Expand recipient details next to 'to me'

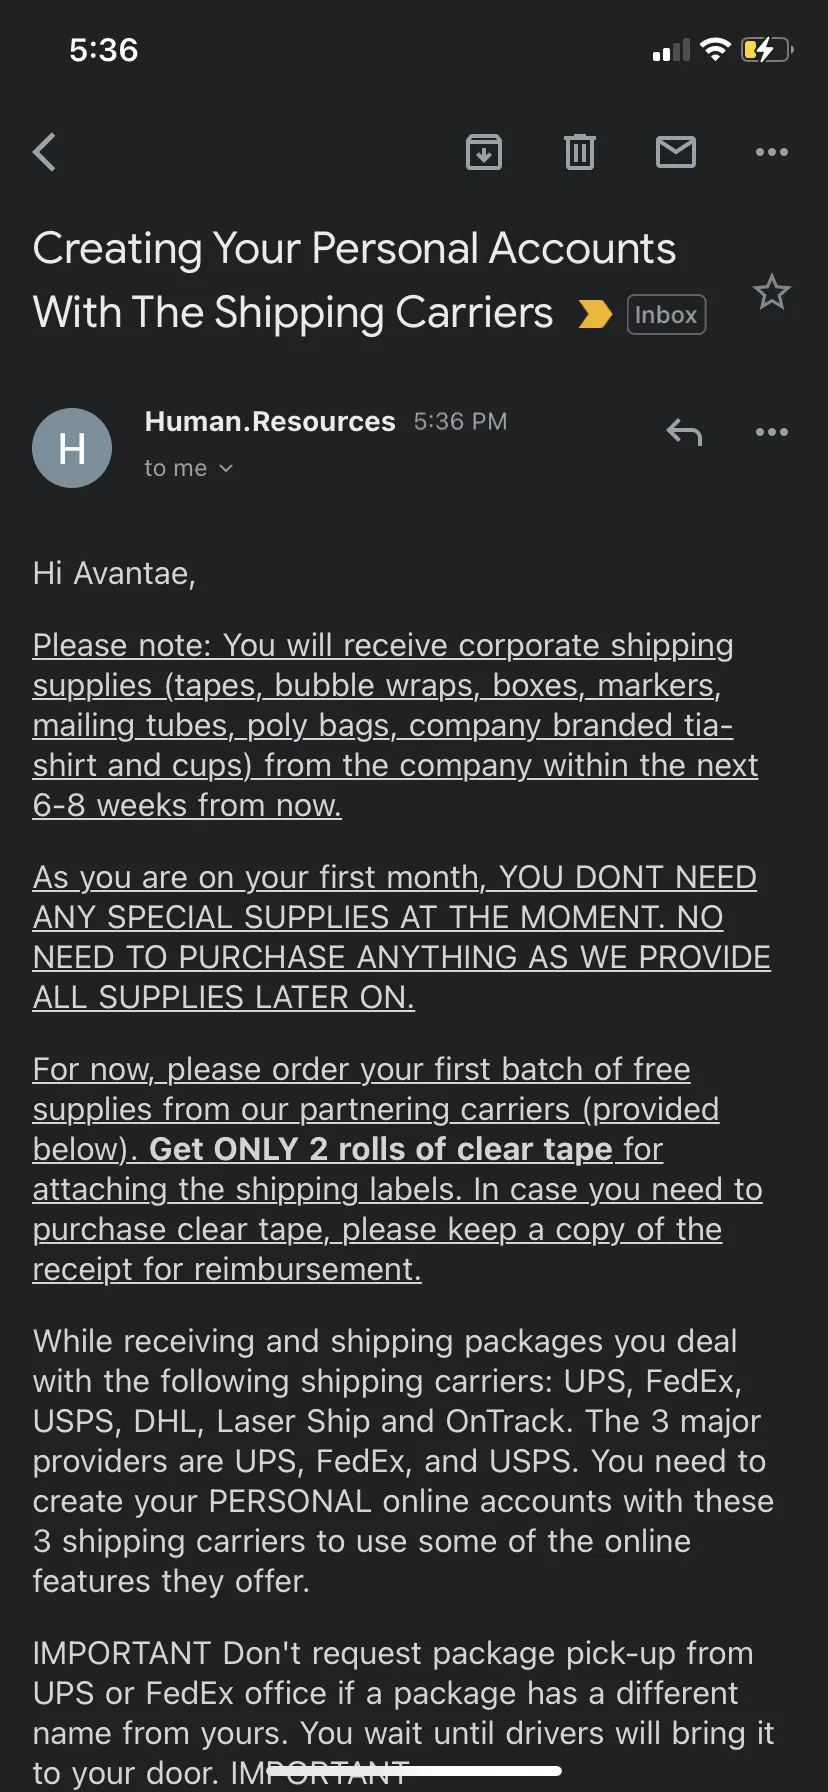[226, 468]
